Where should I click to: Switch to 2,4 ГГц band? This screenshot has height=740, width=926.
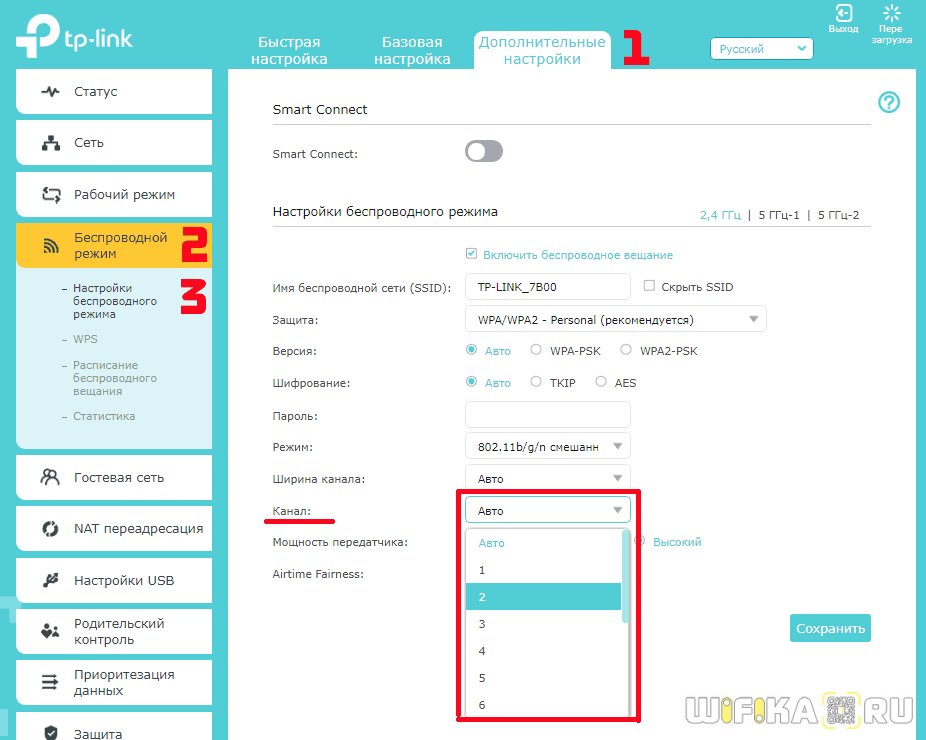click(x=720, y=215)
